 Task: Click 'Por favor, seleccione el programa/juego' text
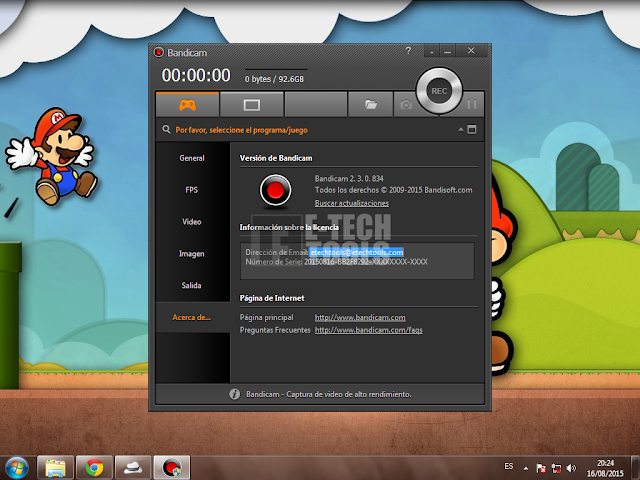point(242,130)
